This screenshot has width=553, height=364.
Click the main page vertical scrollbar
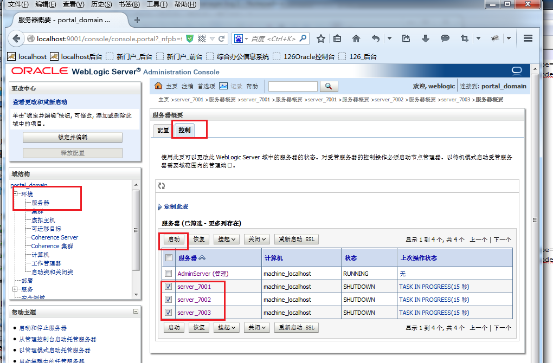coord(535,213)
